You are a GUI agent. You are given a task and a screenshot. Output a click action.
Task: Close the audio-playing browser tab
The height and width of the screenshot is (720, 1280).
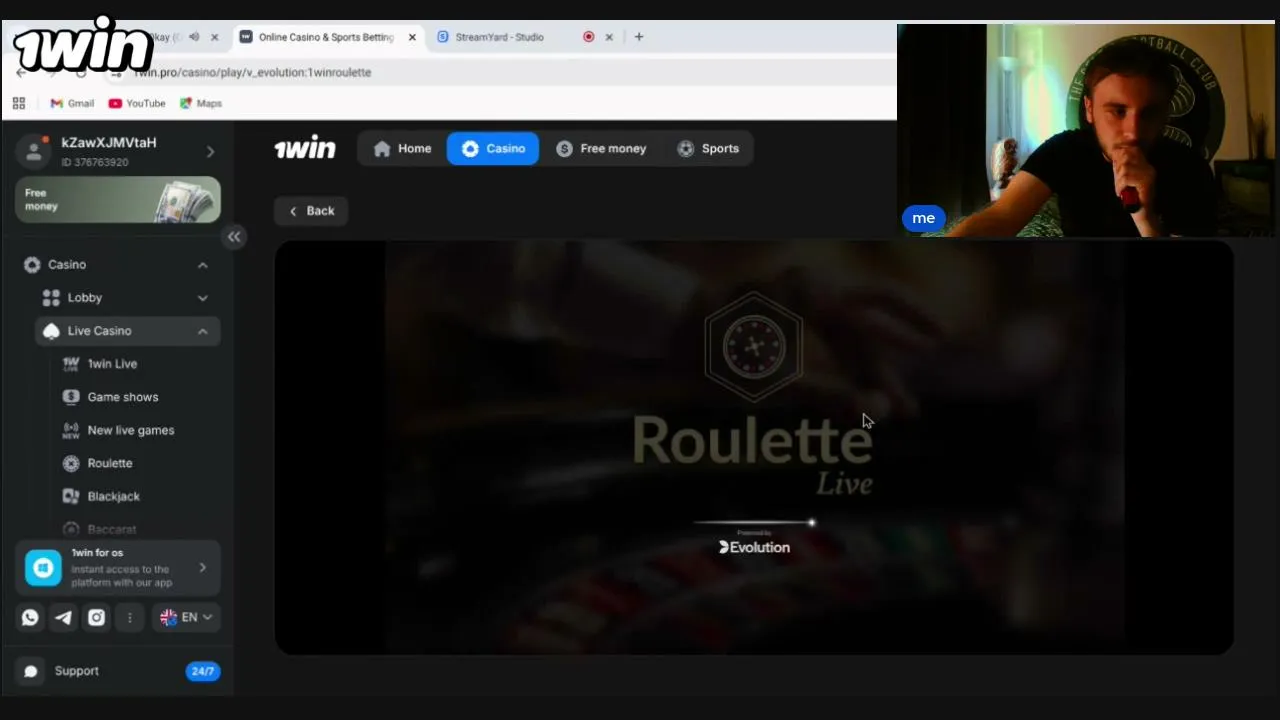point(214,37)
